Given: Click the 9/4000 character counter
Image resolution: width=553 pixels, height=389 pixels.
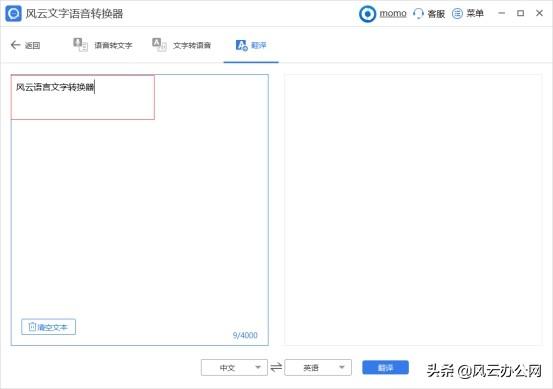Looking at the screenshot, I should (x=245, y=335).
